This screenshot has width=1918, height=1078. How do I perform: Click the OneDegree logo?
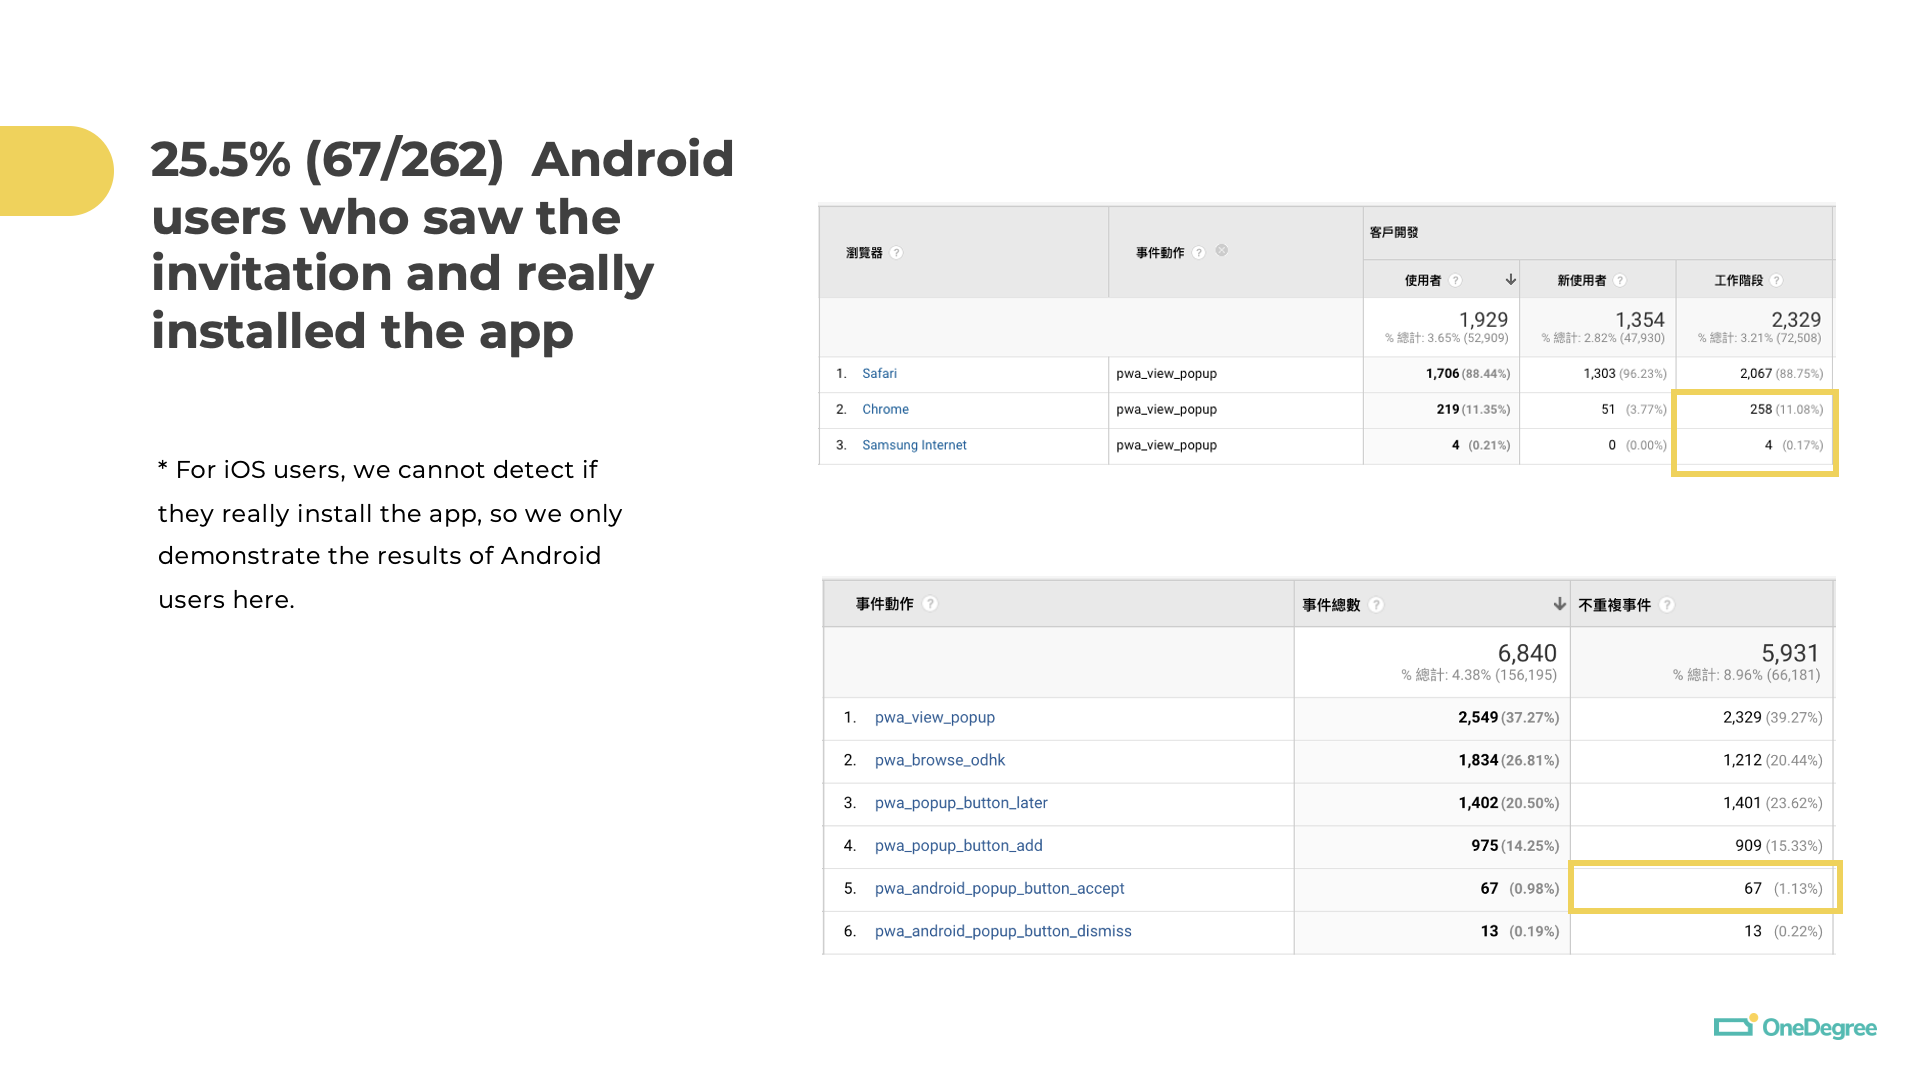[x=1795, y=1027]
